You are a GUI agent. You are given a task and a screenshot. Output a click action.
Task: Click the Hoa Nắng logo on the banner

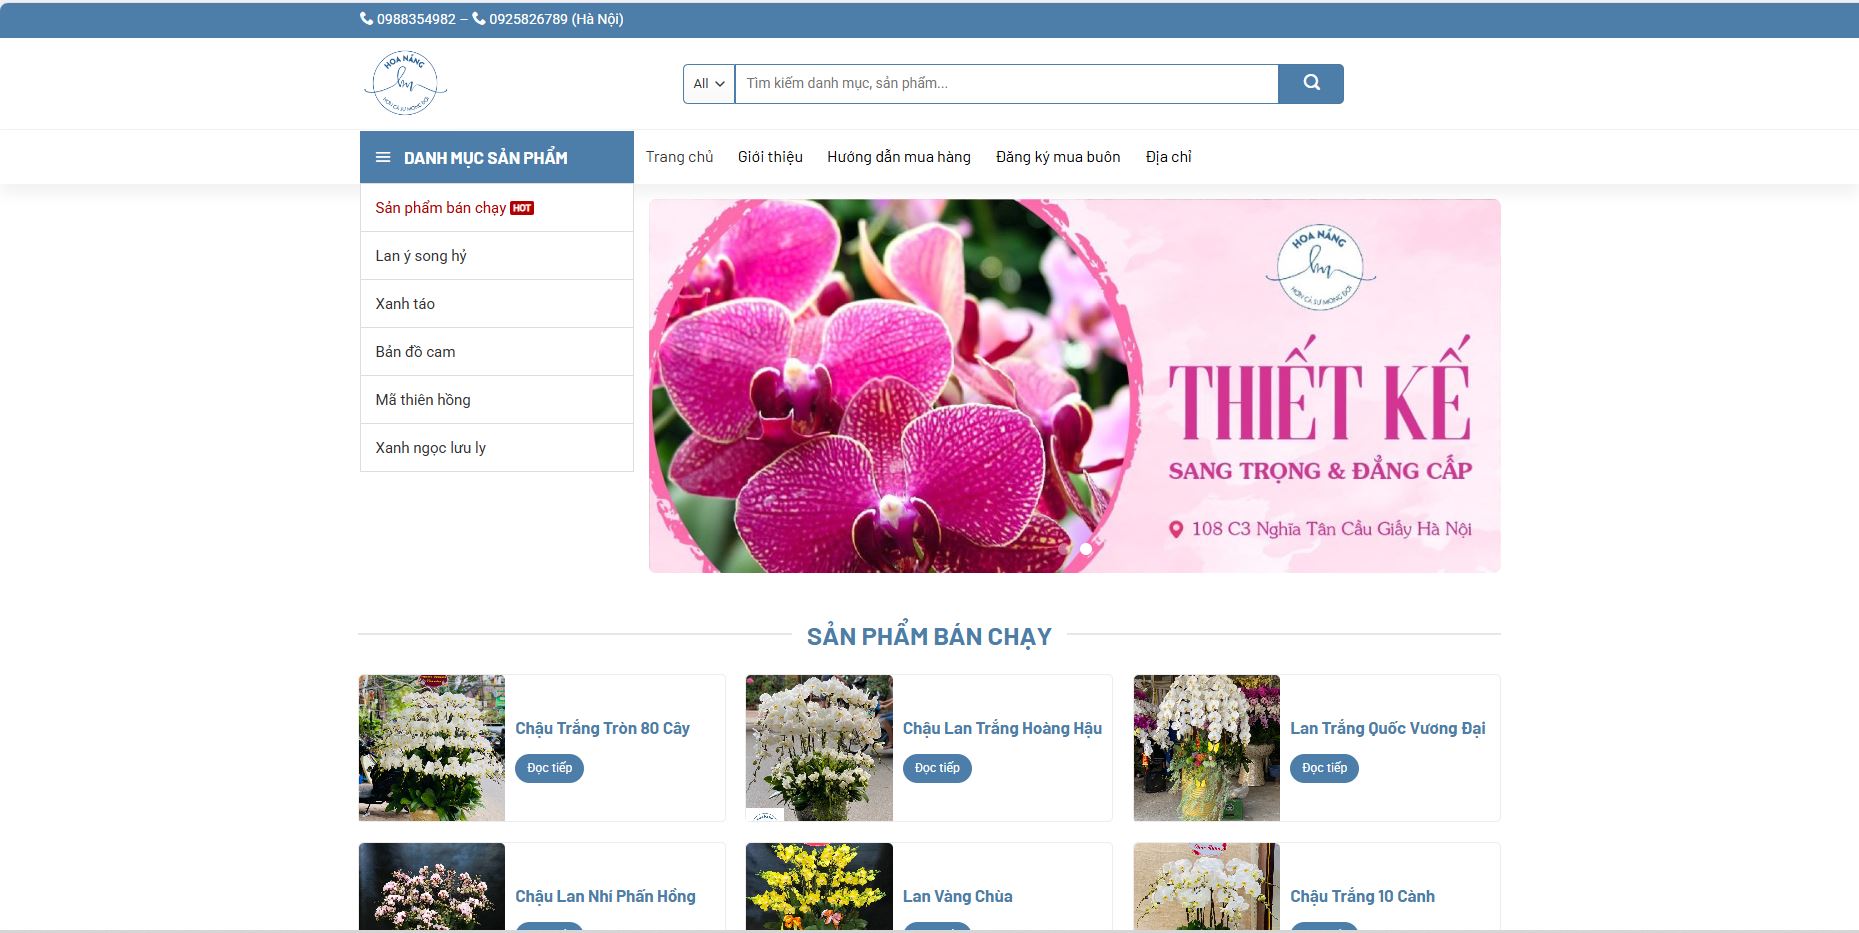[x=1320, y=267]
